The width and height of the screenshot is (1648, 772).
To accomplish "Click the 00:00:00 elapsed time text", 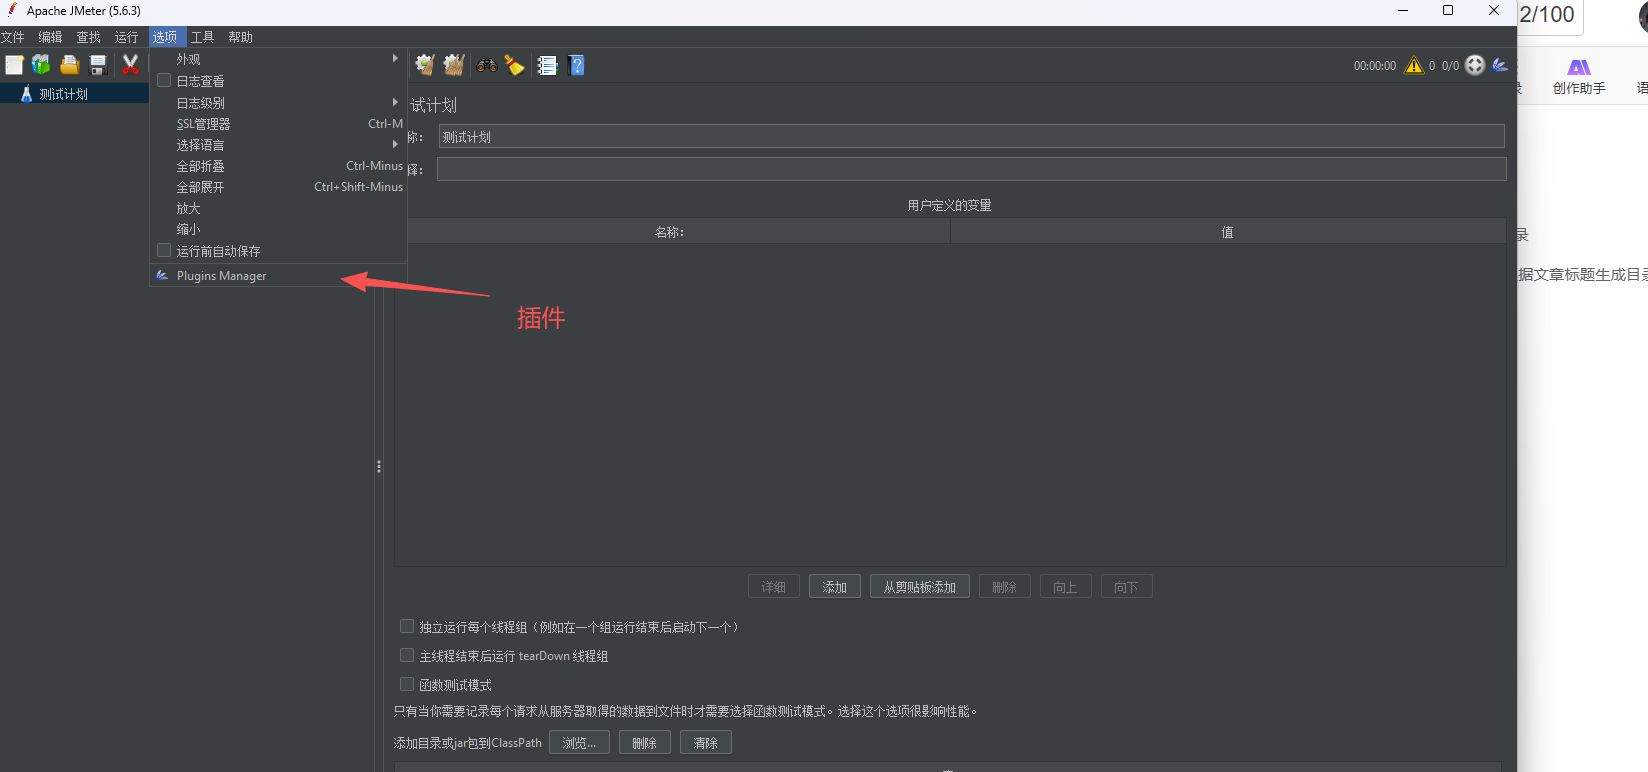I will pos(1375,66).
